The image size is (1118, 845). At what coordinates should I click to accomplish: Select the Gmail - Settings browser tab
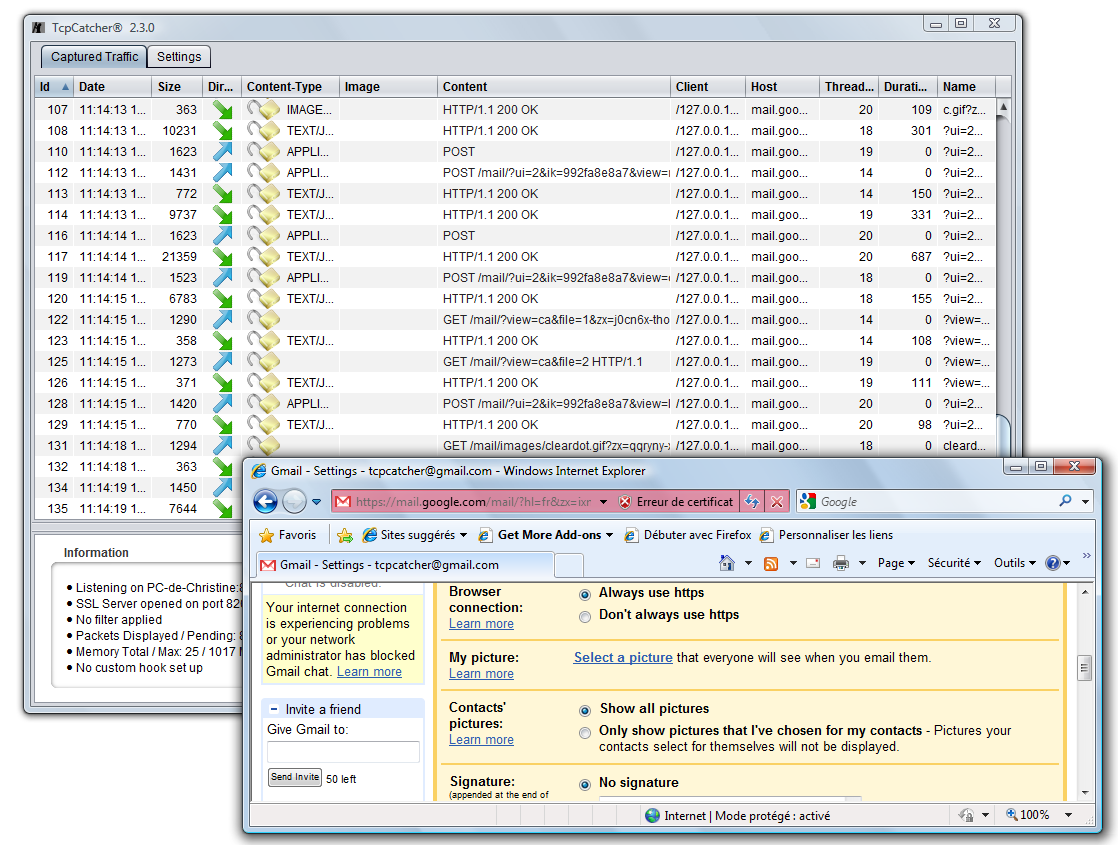[404, 565]
